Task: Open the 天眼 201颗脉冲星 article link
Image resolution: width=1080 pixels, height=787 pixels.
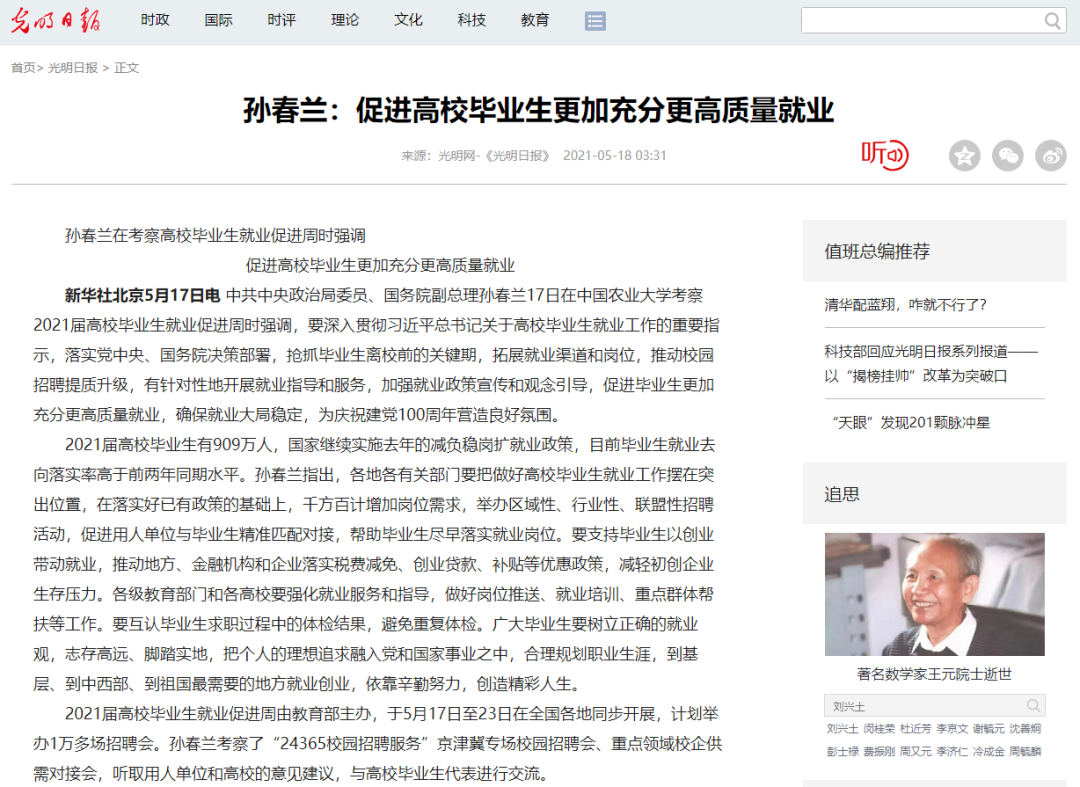Action: 907,423
